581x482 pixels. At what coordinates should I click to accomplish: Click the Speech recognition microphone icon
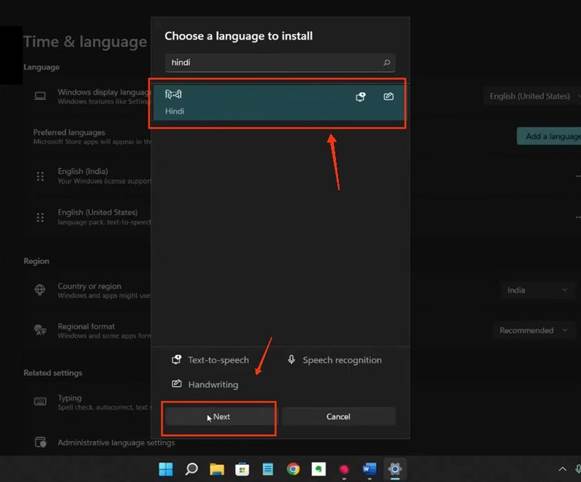[x=292, y=359]
